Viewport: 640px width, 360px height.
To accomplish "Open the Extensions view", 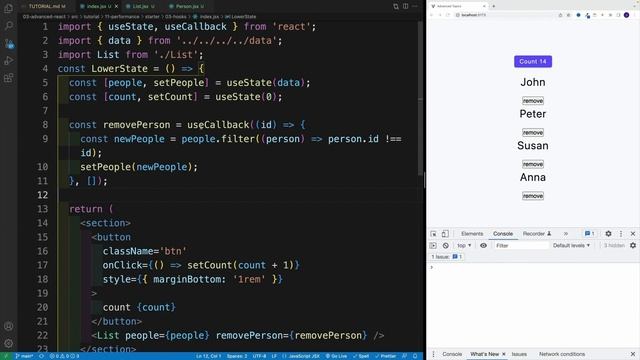I will coord(9,78).
